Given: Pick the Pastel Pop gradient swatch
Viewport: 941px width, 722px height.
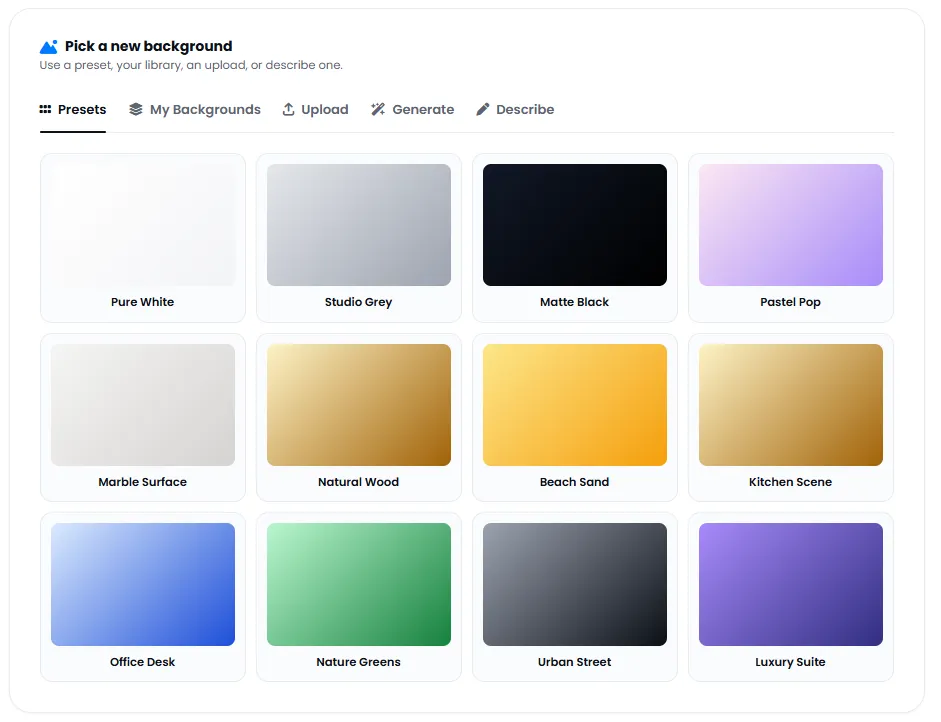Looking at the screenshot, I should tap(791, 225).
